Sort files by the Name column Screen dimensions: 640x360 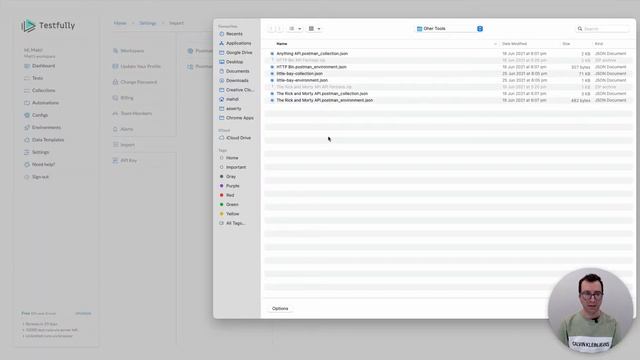click(x=282, y=44)
